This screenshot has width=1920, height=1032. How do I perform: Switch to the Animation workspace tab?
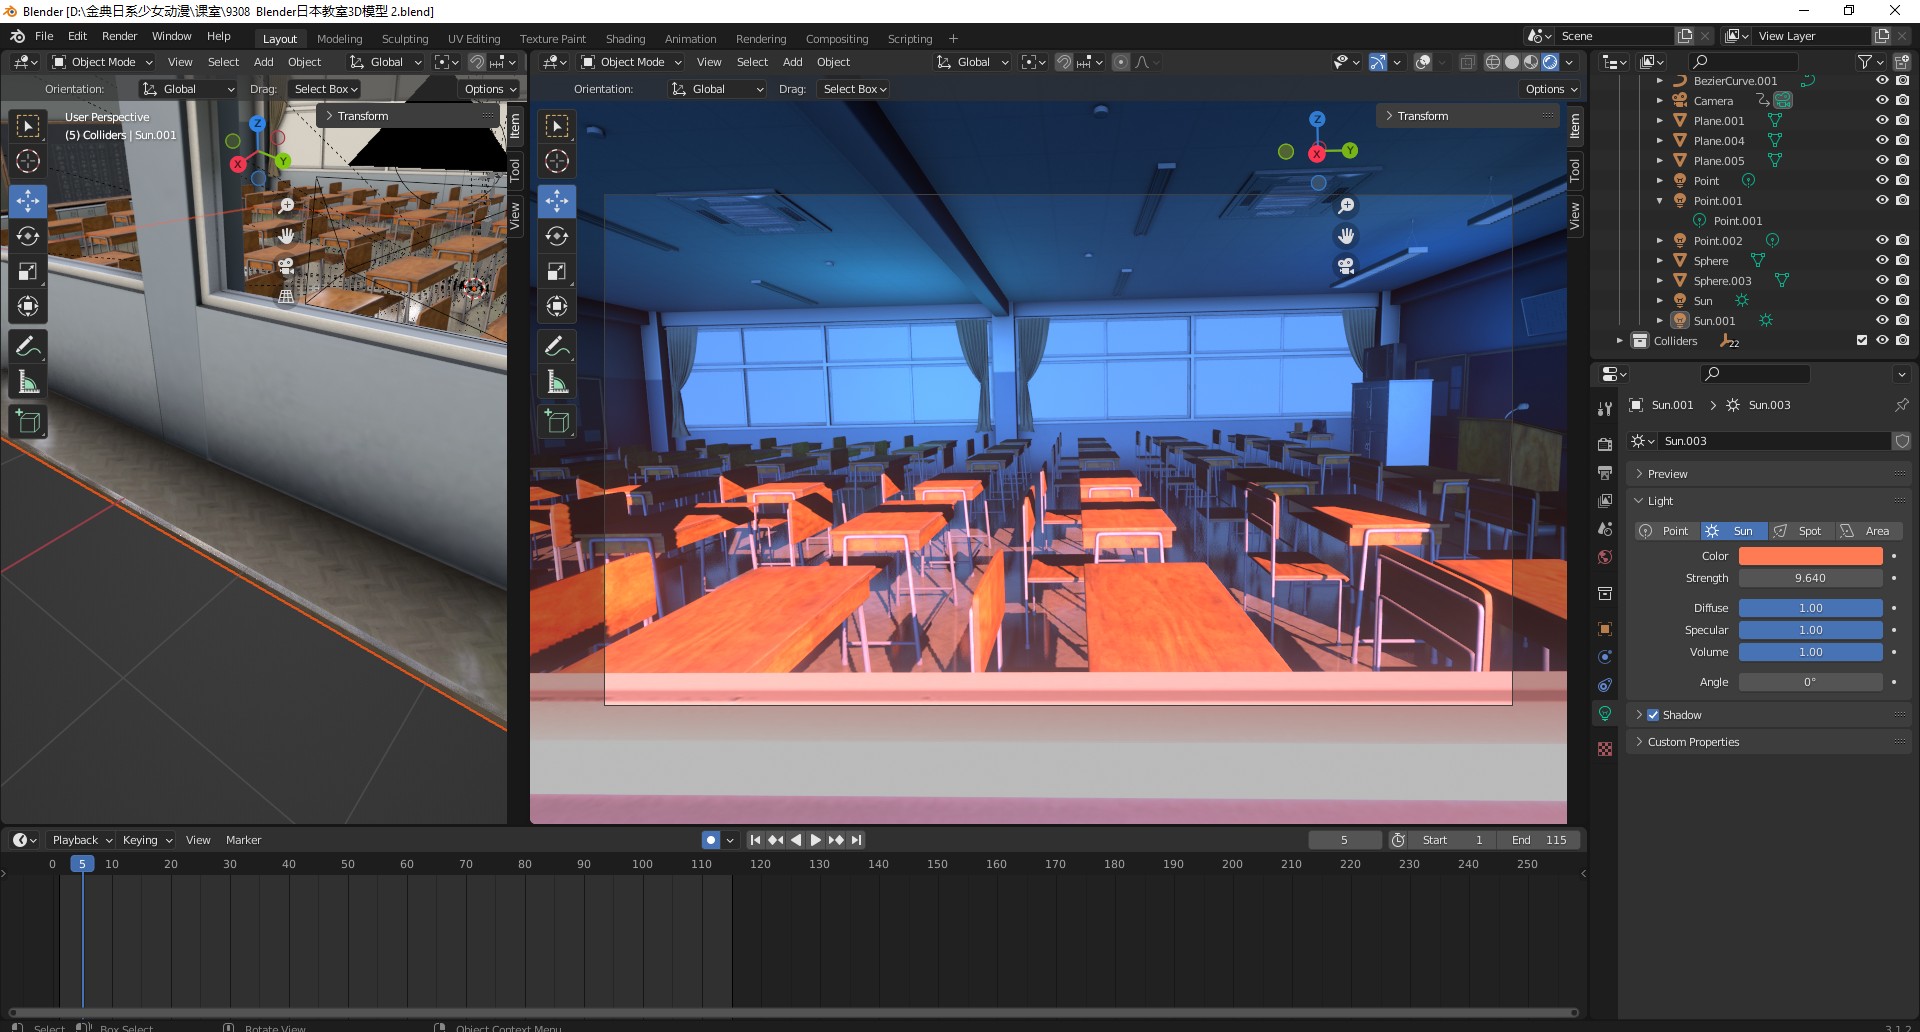(690, 39)
